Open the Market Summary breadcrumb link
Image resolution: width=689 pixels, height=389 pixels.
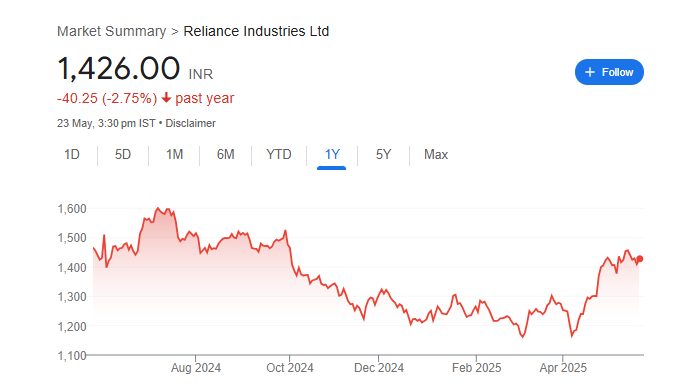[x=112, y=31]
